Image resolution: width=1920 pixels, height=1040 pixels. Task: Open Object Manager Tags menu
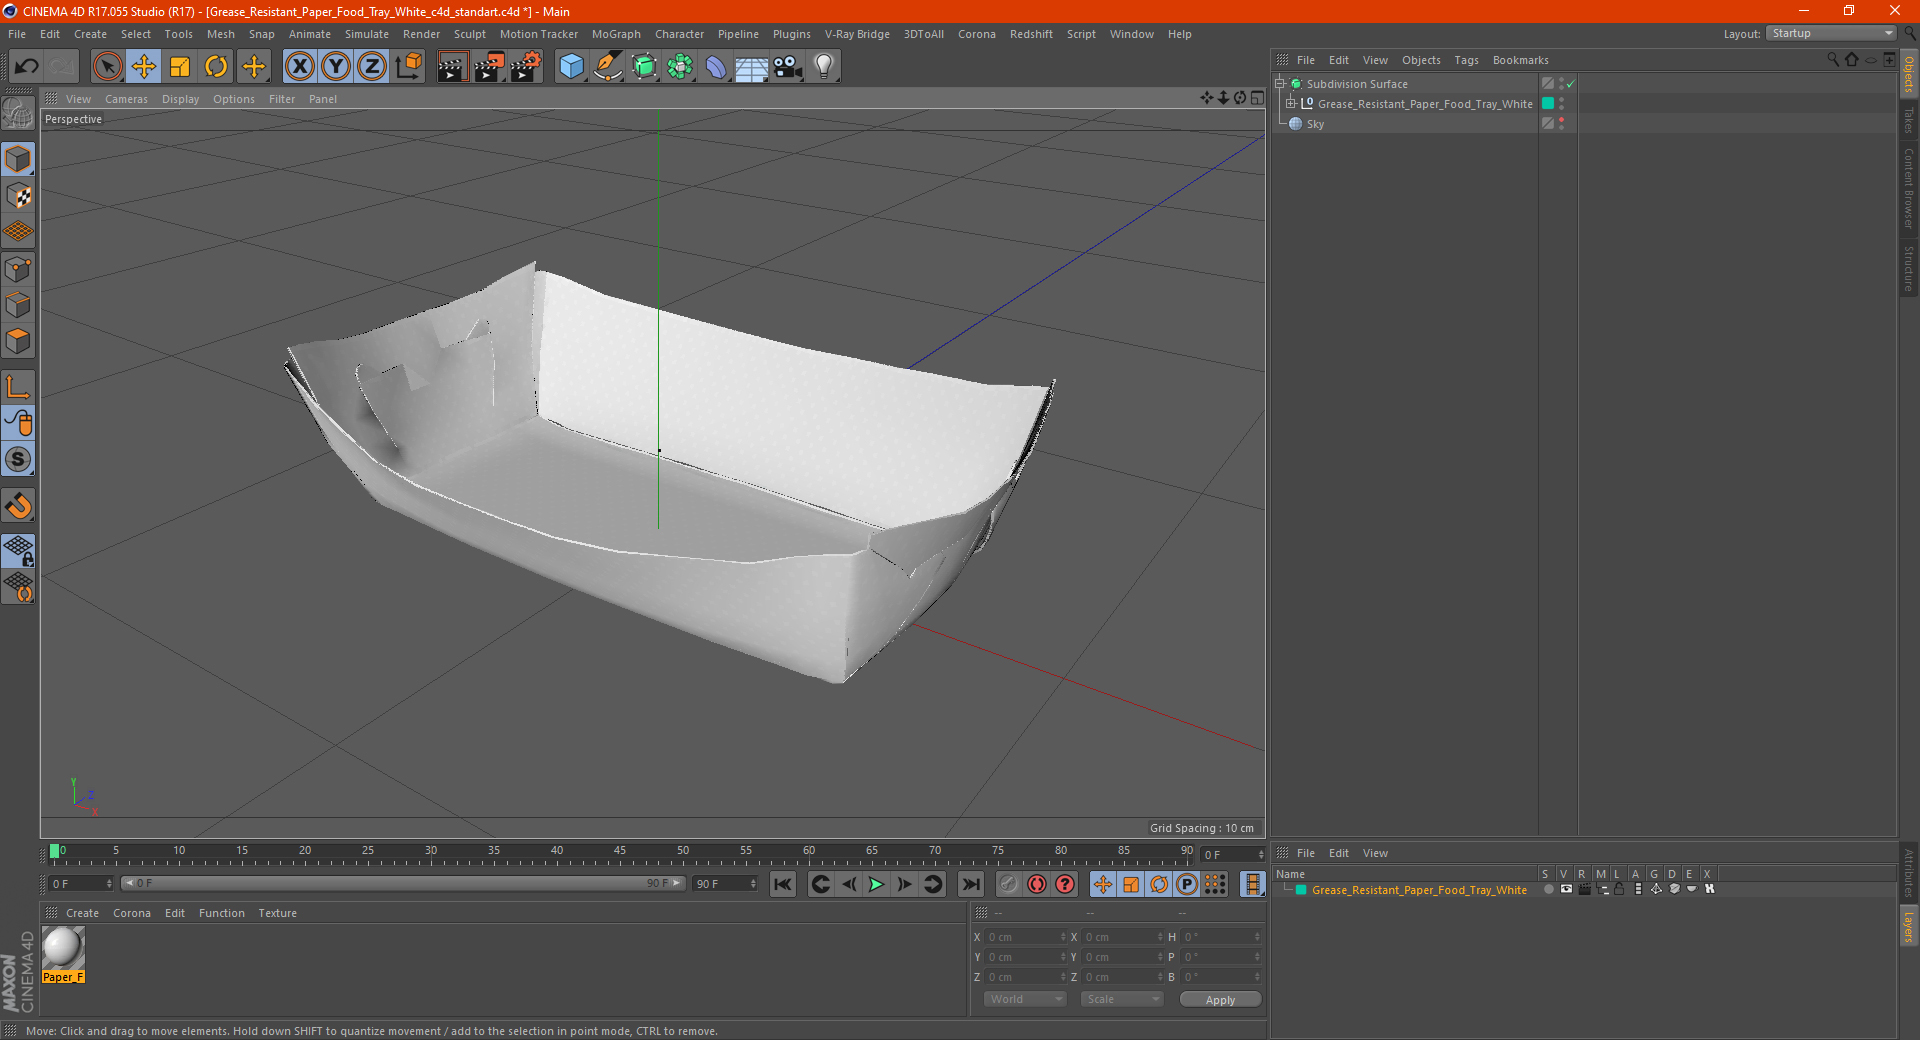1466,60
